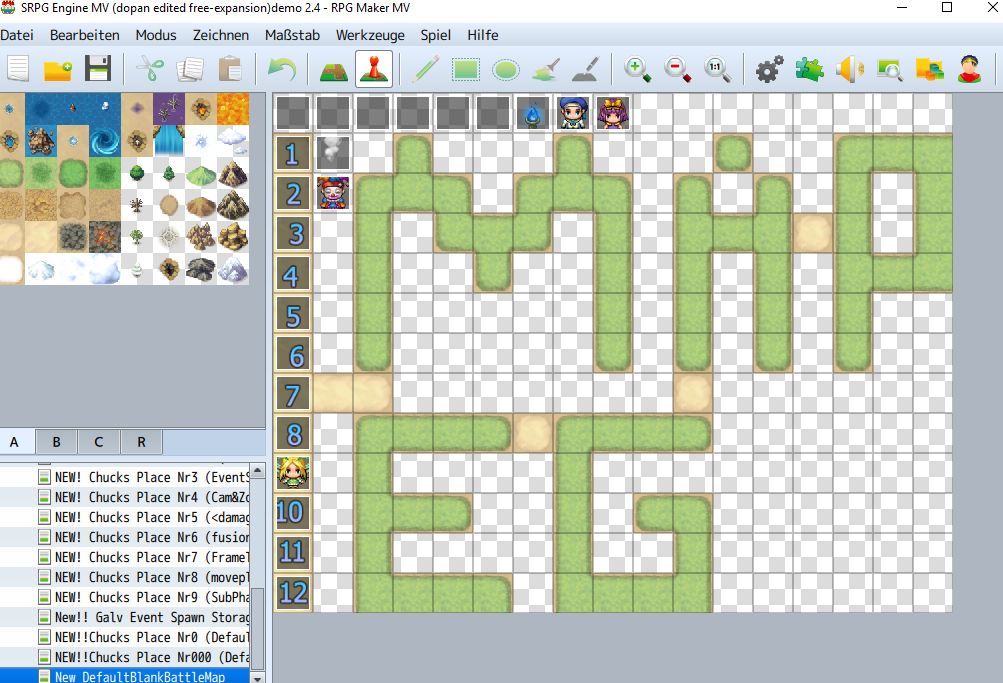Click the Undo arrow icon
Image resolution: width=1003 pixels, height=683 pixels.
[x=281, y=68]
